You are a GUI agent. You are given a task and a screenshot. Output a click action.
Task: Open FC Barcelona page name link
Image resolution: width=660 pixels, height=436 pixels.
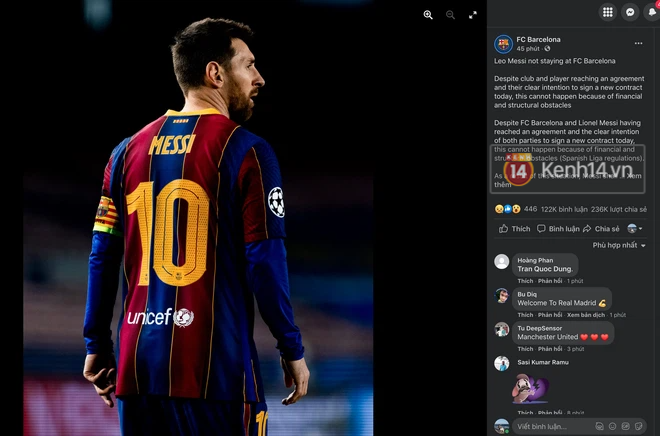pos(538,40)
